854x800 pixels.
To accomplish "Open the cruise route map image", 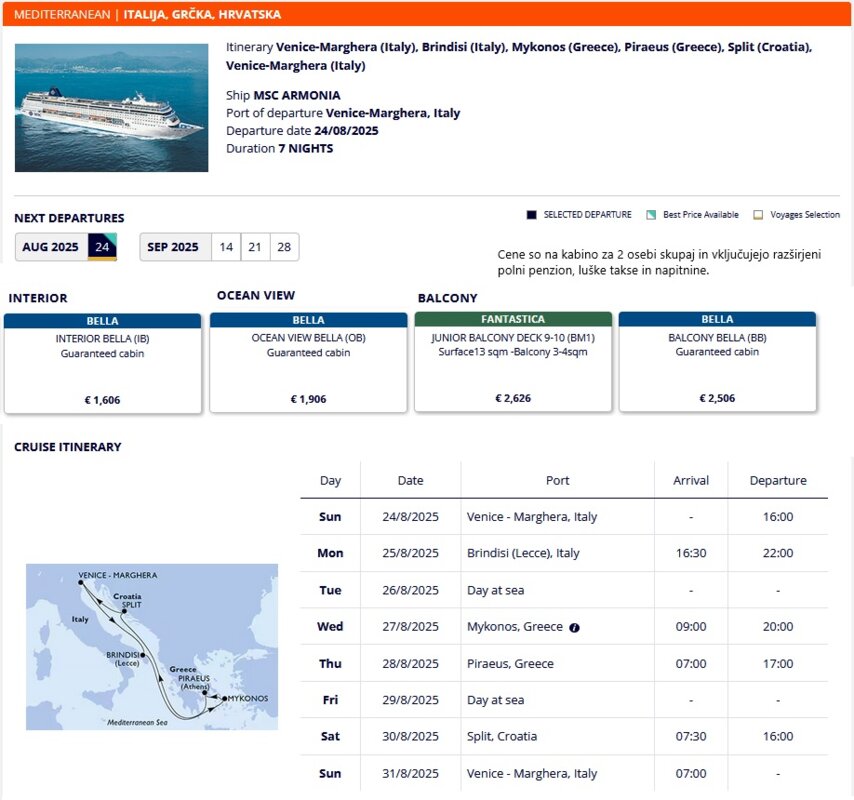I will [x=152, y=646].
